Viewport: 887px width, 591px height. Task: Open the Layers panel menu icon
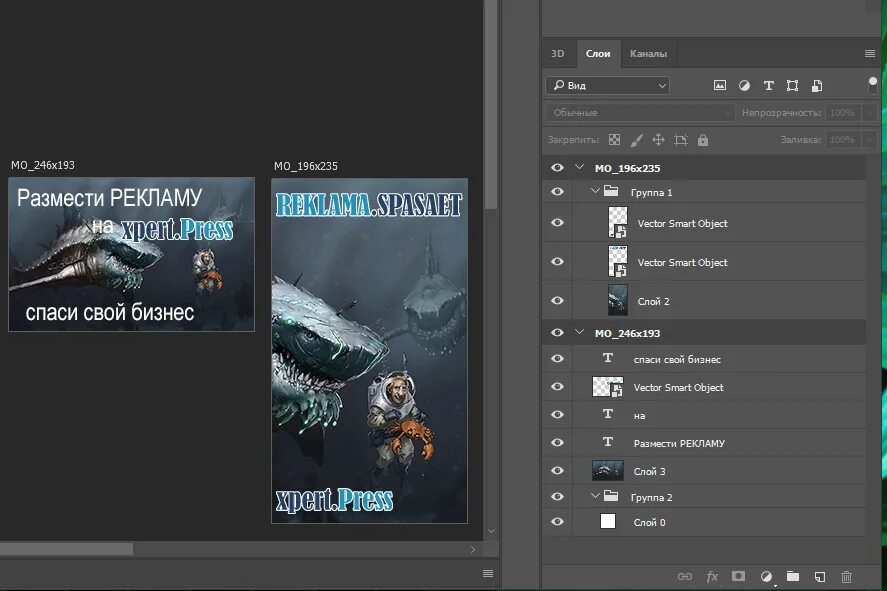[x=870, y=54]
